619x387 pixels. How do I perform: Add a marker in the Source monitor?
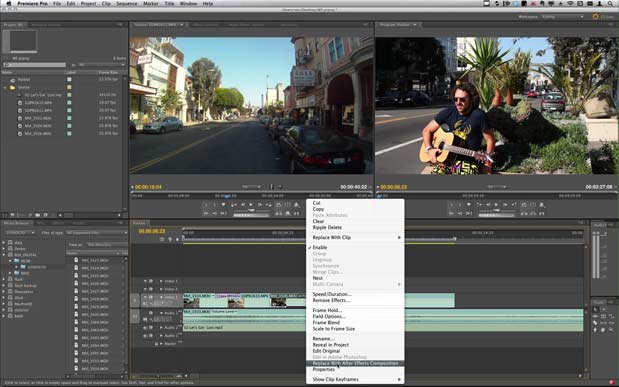click(223, 205)
